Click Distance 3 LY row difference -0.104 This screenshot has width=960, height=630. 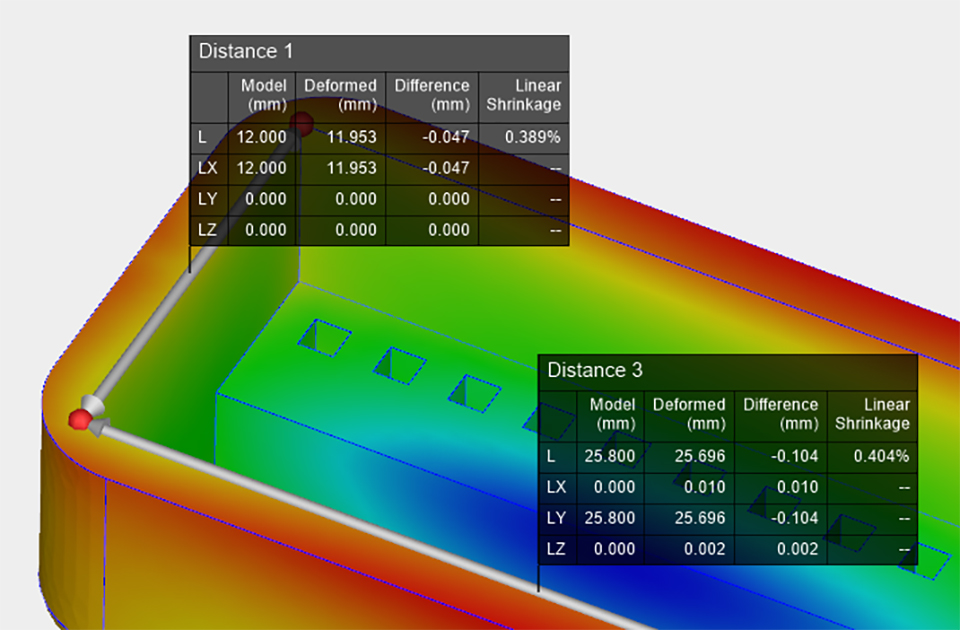pos(795,518)
